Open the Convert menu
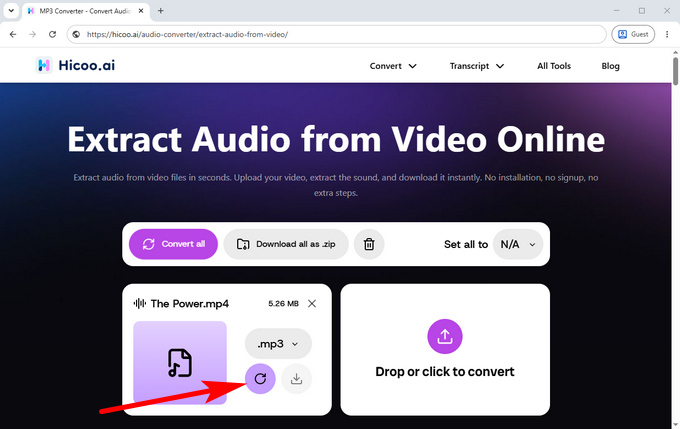The width and height of the screenshot is (680, 429). coord(393,66)
